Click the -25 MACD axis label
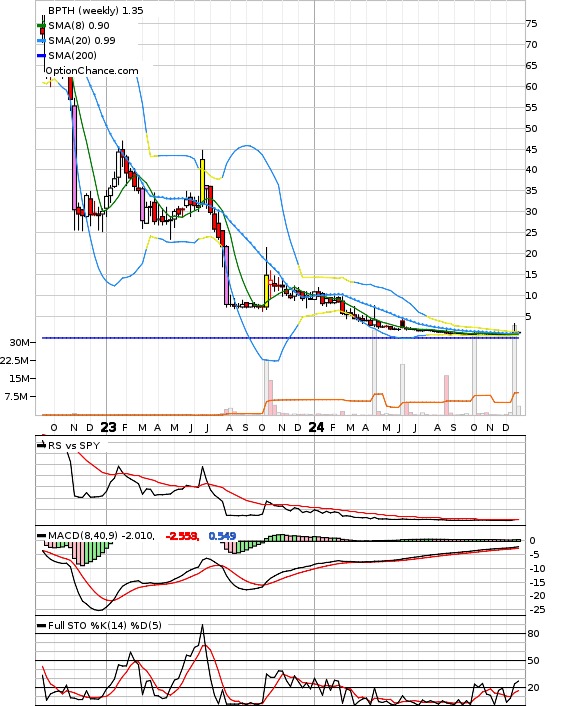Image resolution: width=566 pixels, height=706 pixels. click(536, 610)
